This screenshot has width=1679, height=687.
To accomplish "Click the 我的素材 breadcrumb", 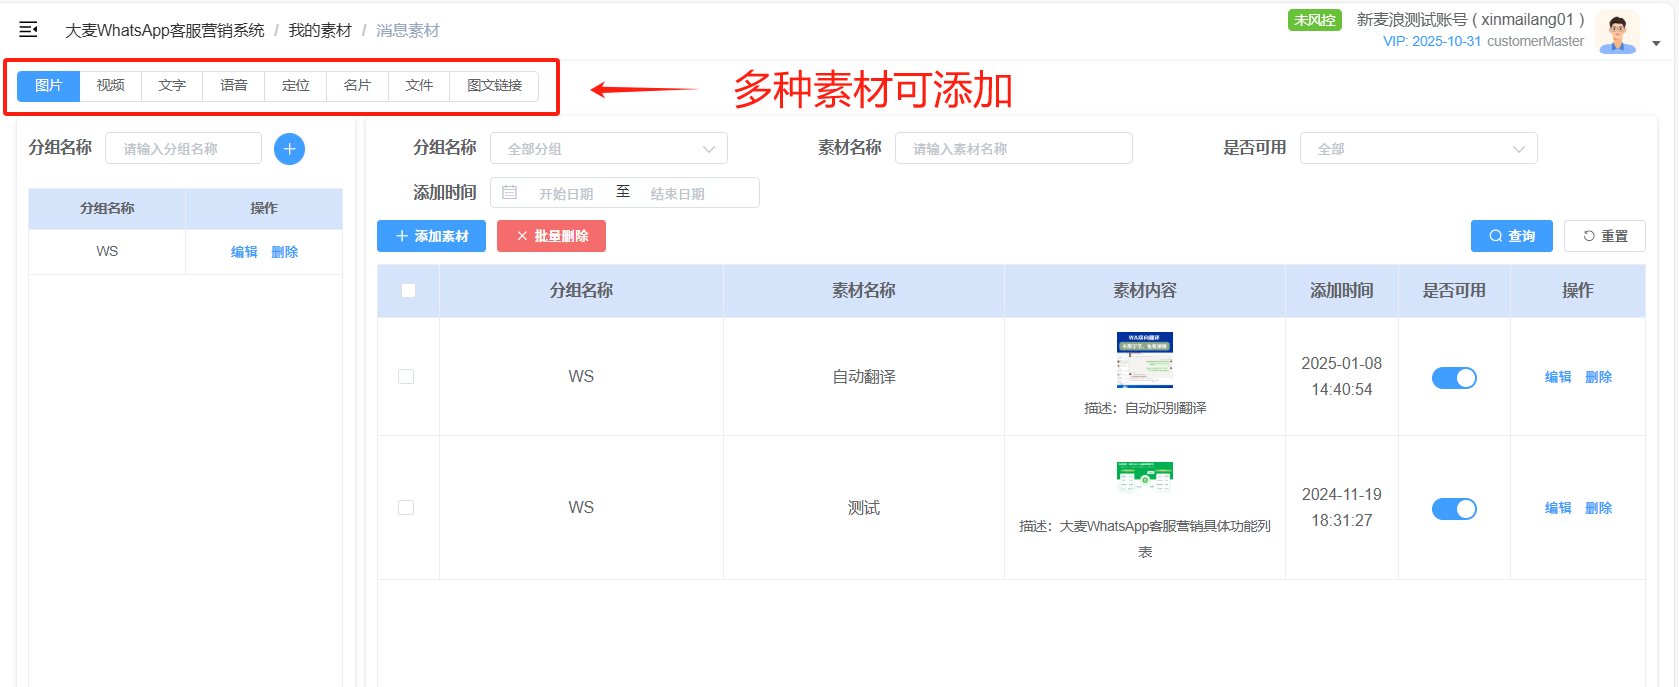I will coord(320,31).
